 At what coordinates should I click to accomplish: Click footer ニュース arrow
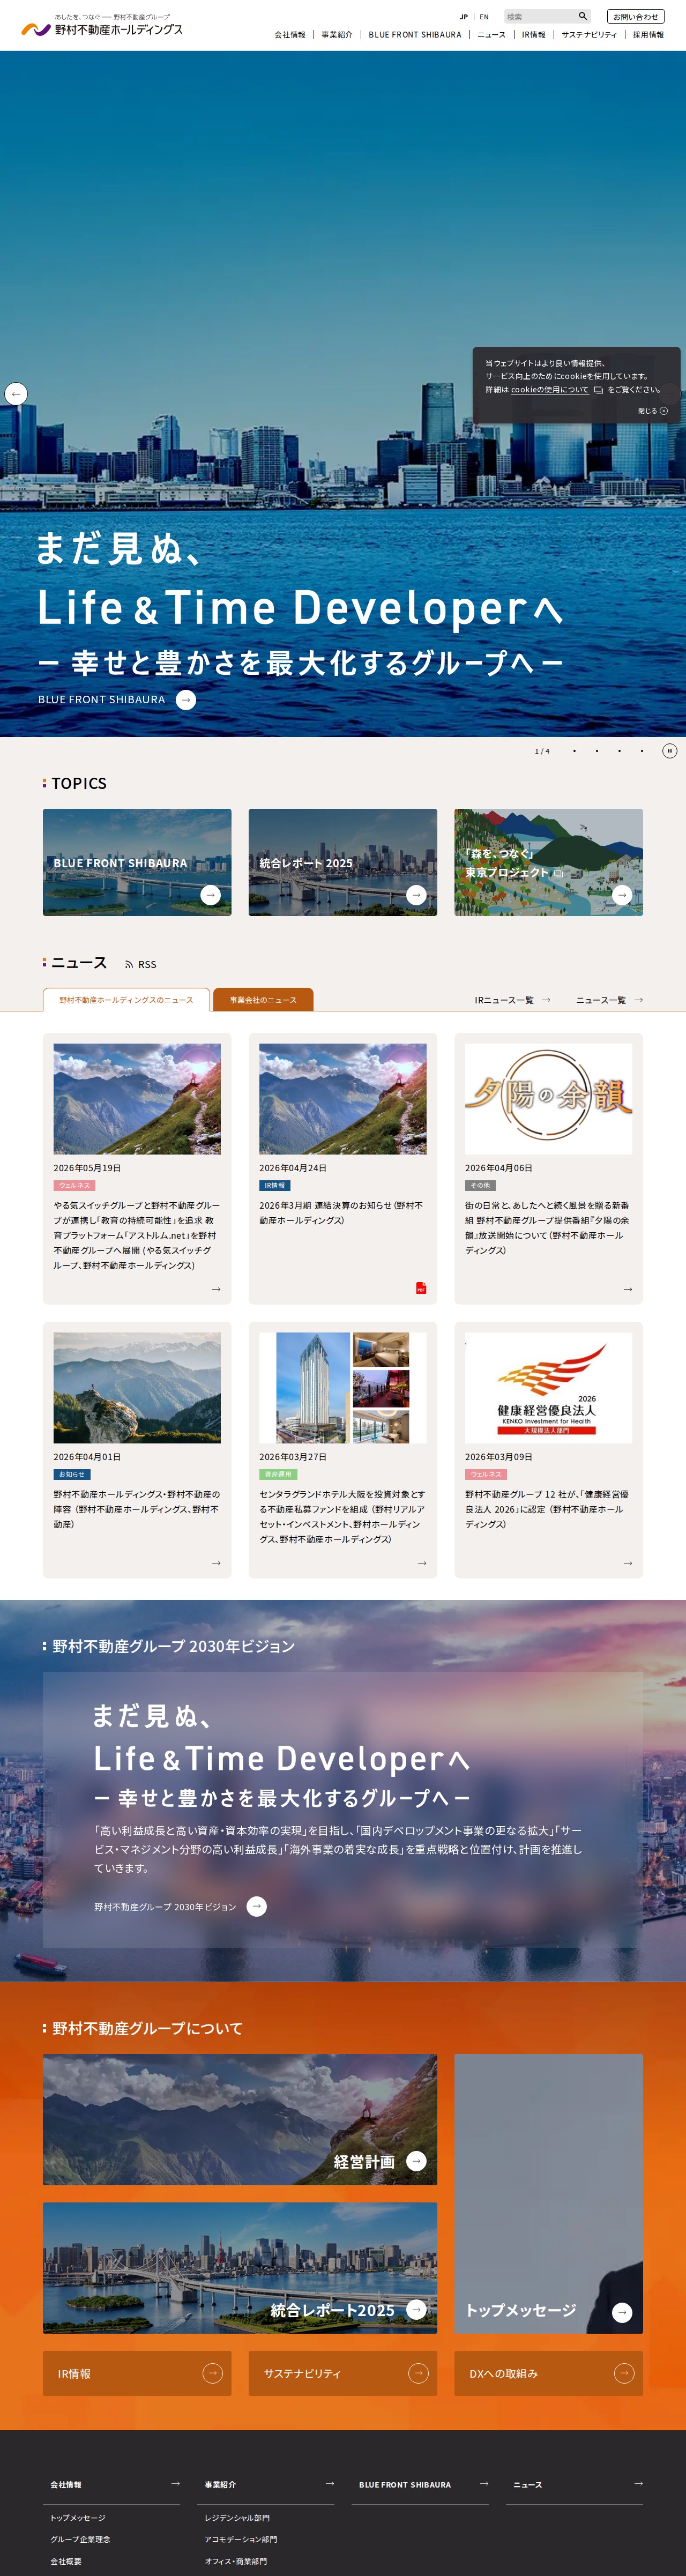coord(639,2483)
